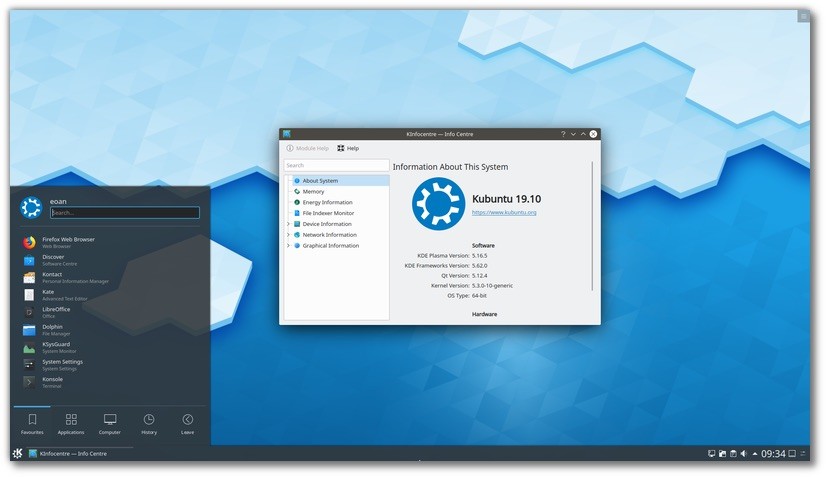
Task: Expand the Network Information tree node
Action: coord(288,235)
